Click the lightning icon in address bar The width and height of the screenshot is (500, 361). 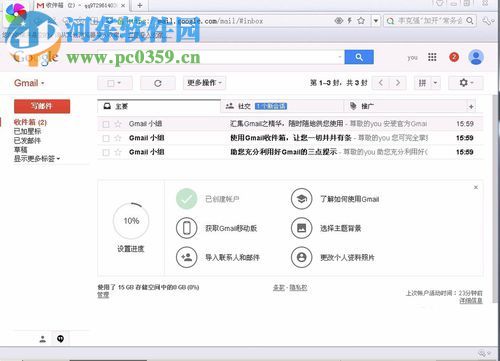click(x=350, y=21)
